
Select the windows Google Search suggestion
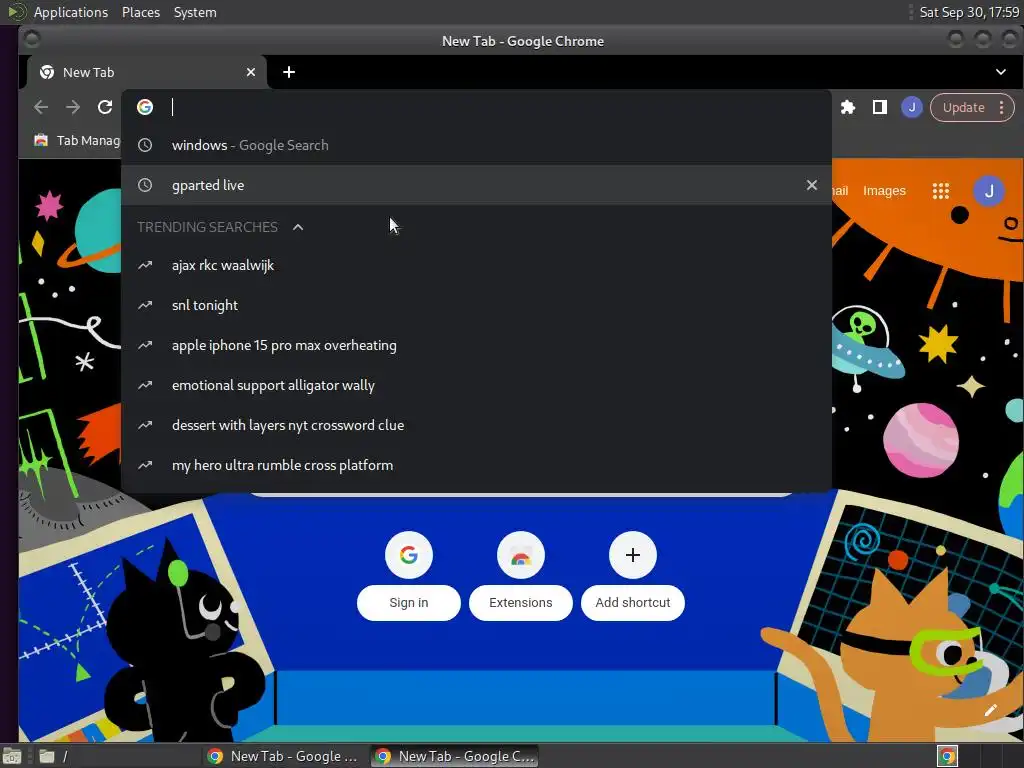click(x=476, y=145)
